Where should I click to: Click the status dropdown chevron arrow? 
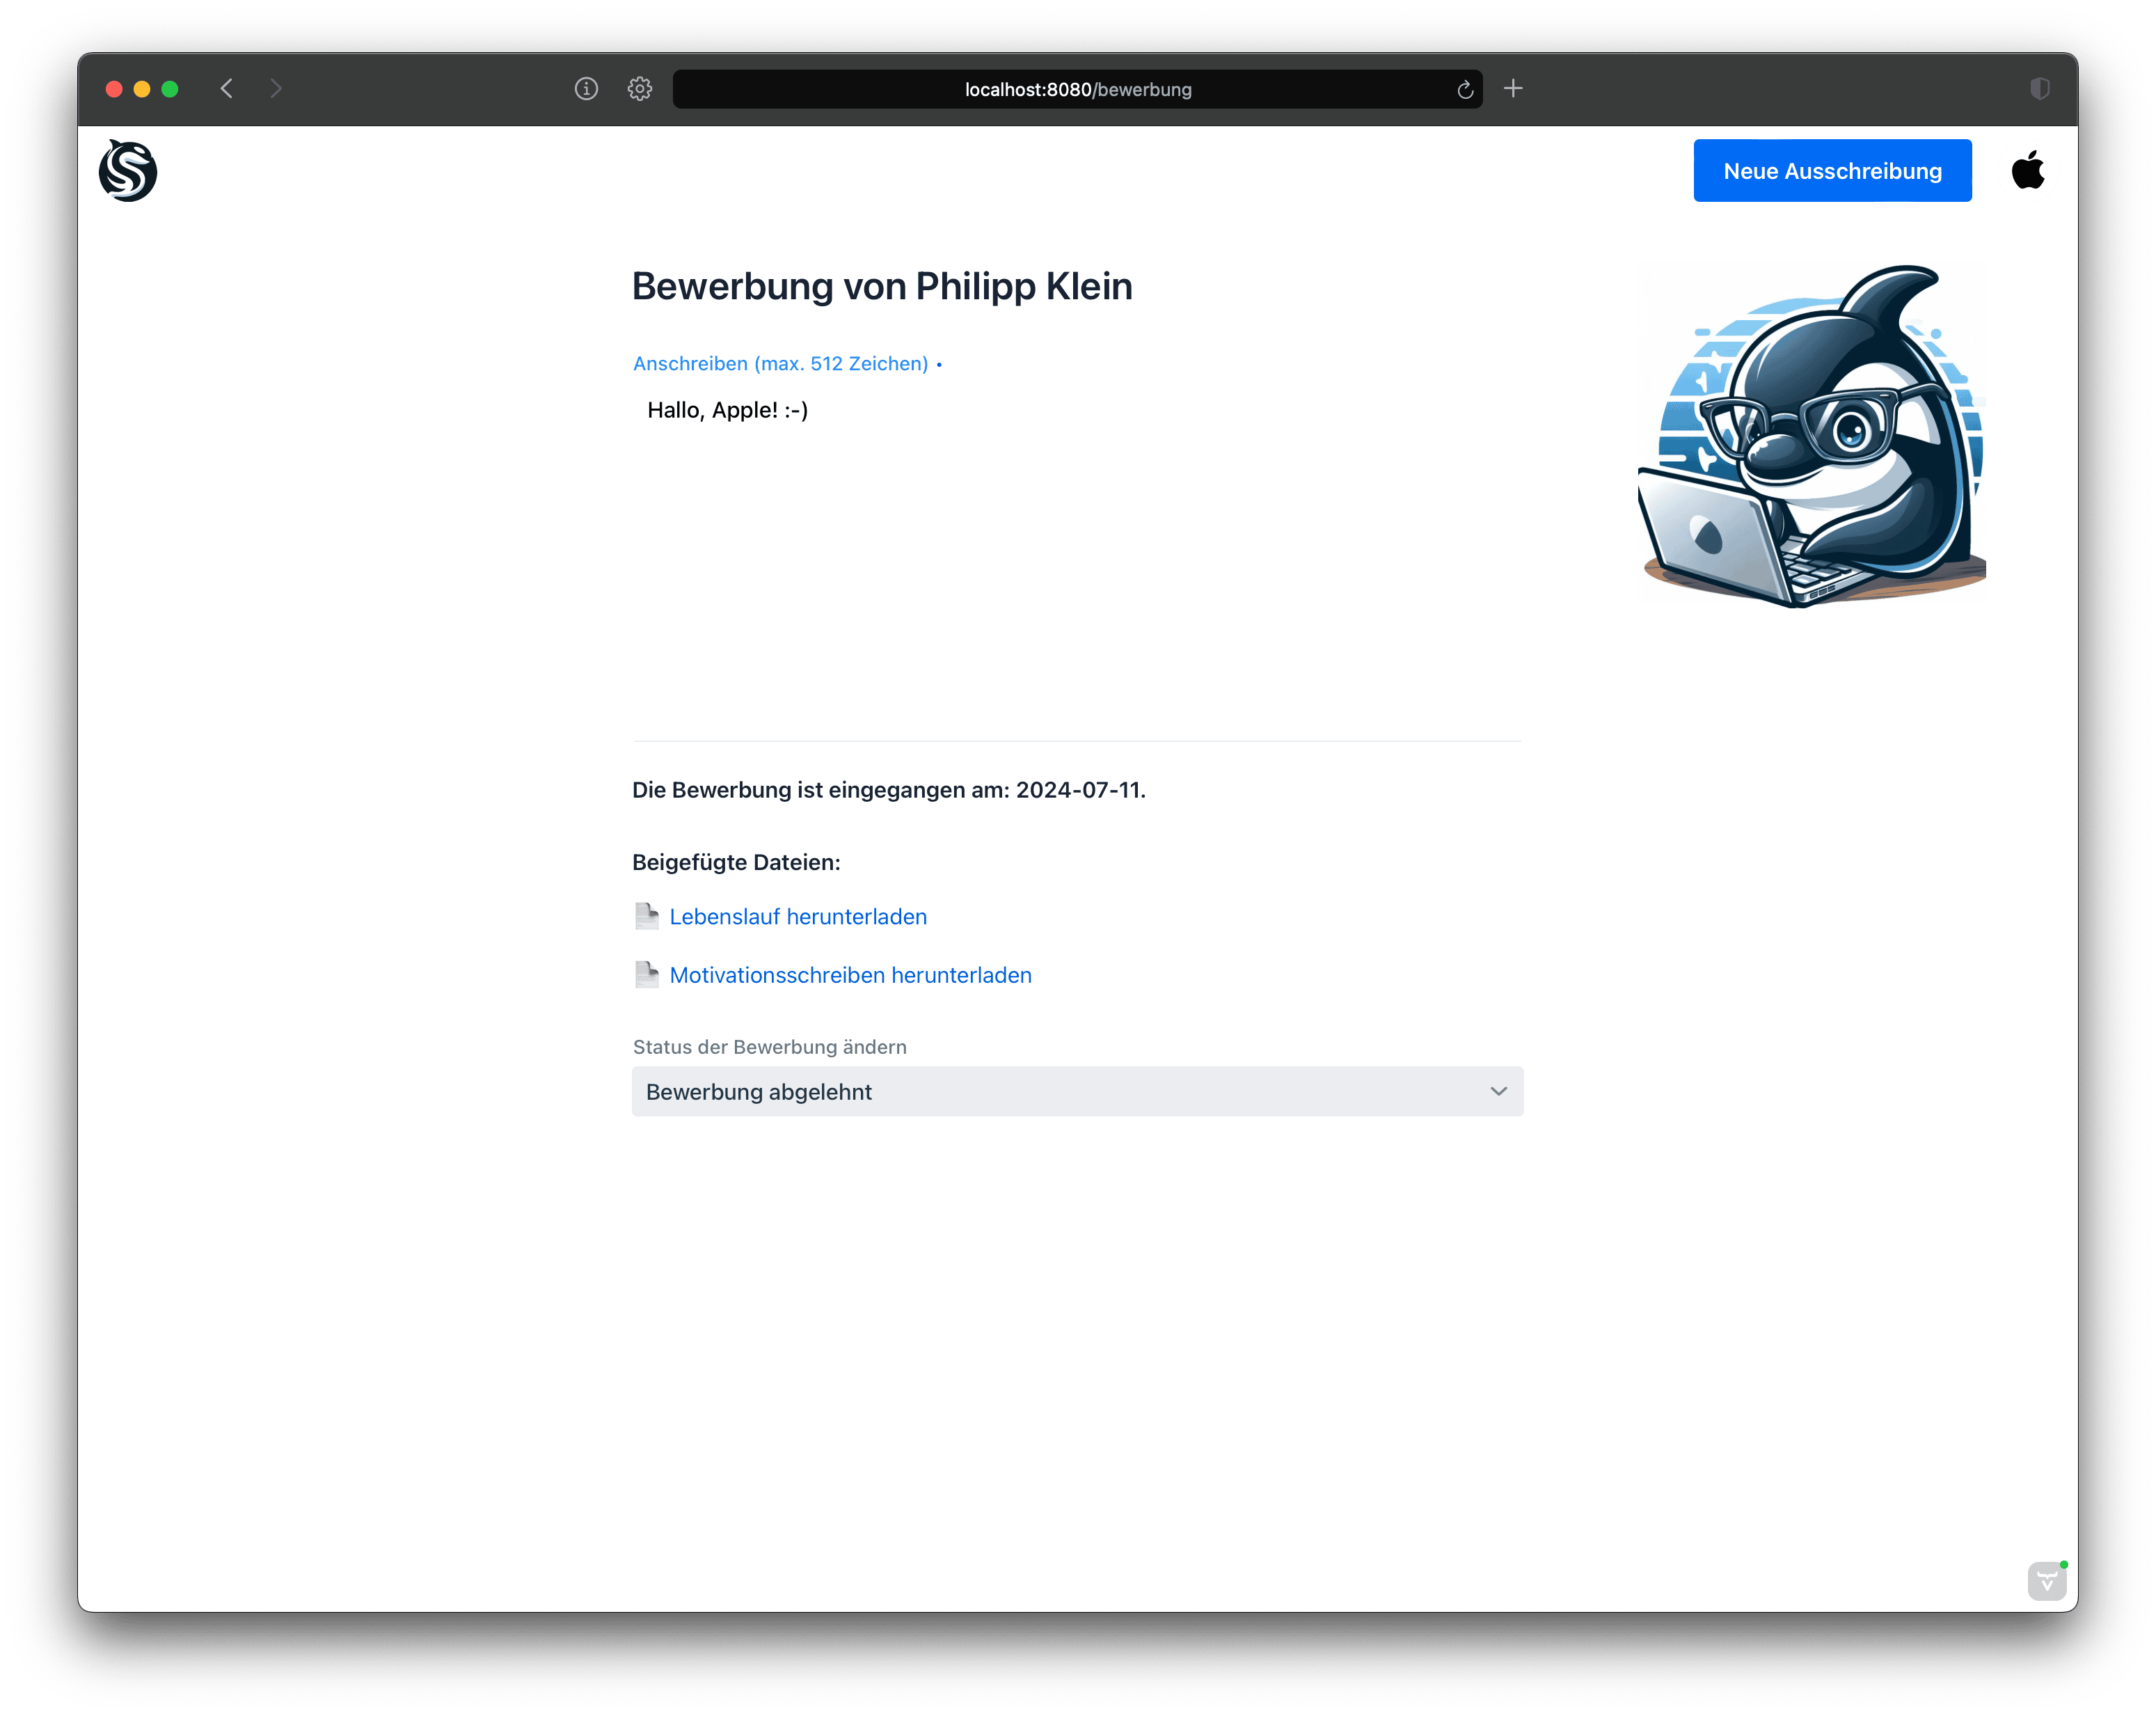tap(1498, 1091)
